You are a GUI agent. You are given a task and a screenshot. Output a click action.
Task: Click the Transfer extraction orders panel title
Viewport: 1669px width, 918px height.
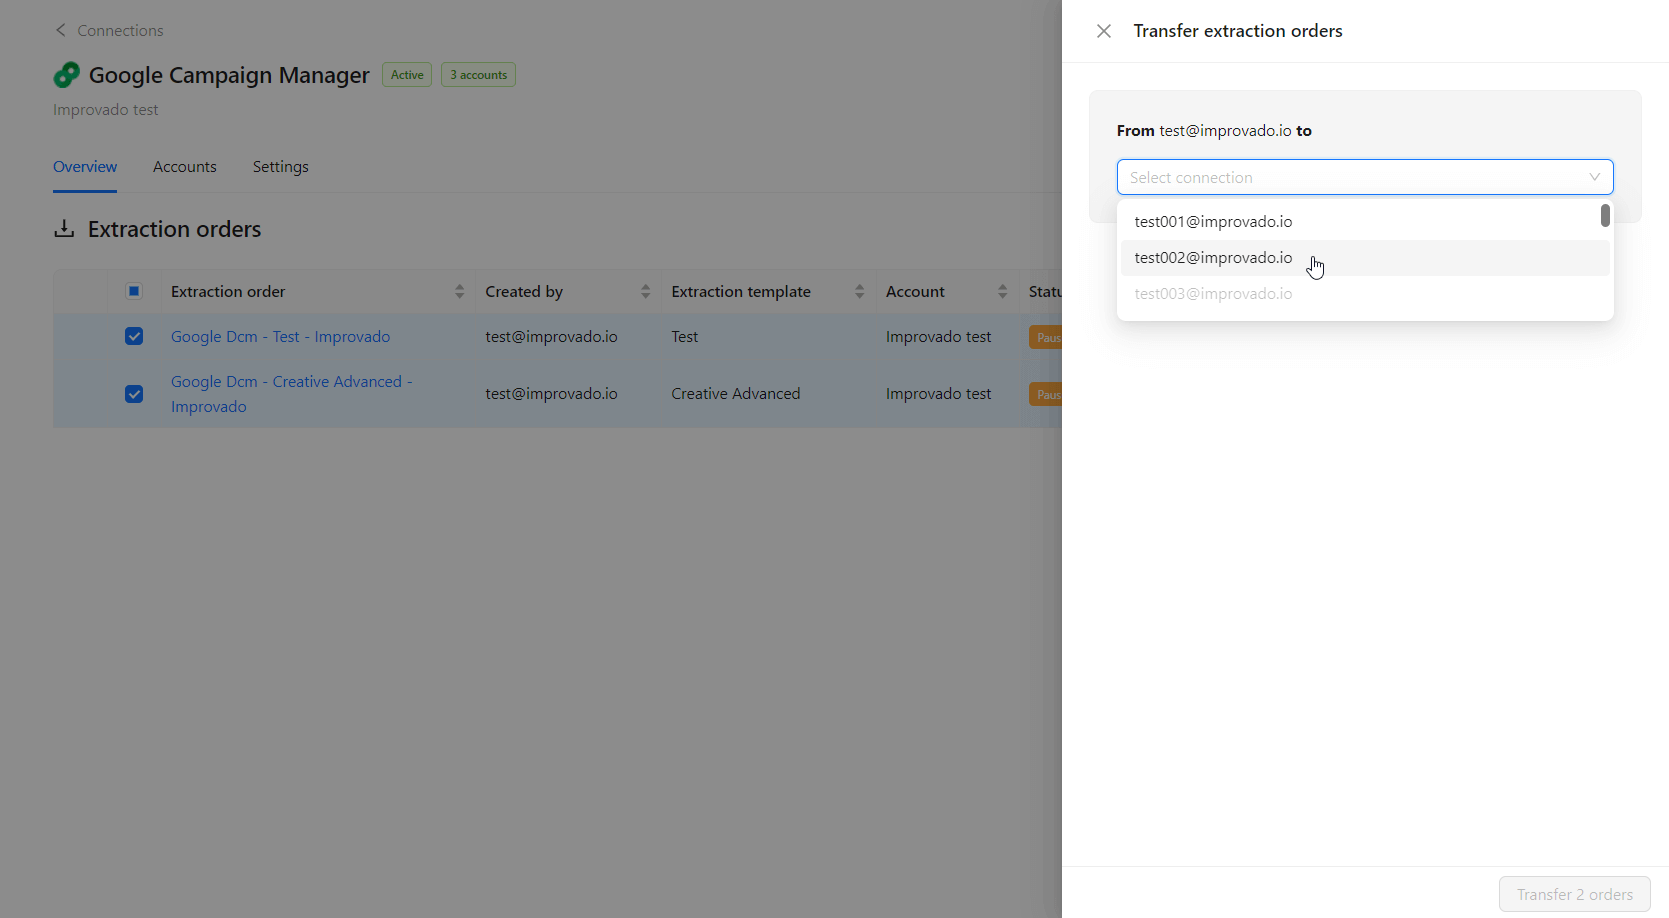point(1238,31)
